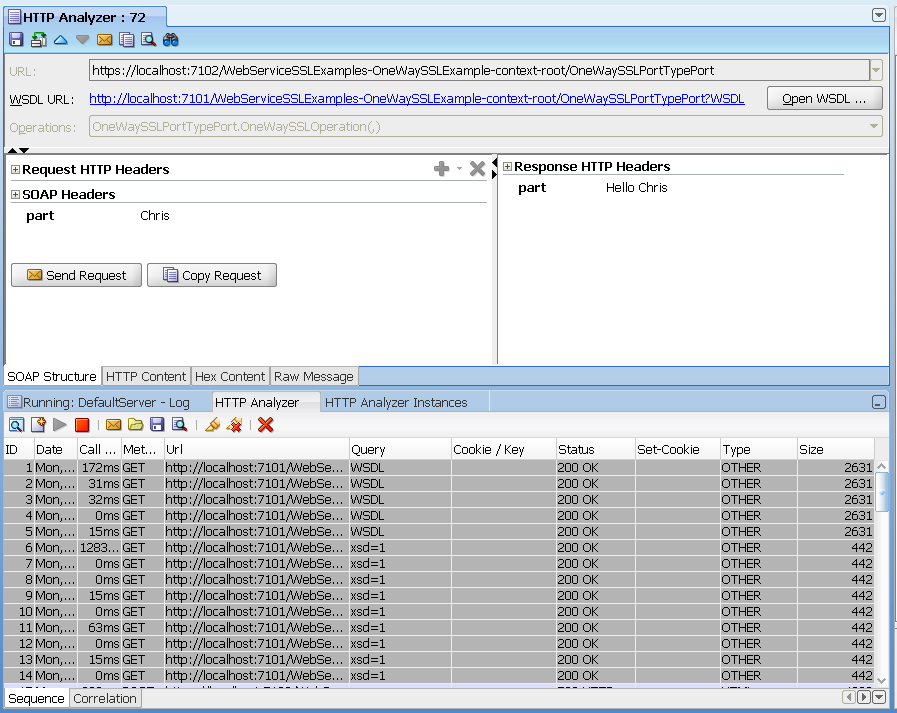Click the highlighter icon in log toolbar
Screen dimensions: 897x713
point(212,425)
